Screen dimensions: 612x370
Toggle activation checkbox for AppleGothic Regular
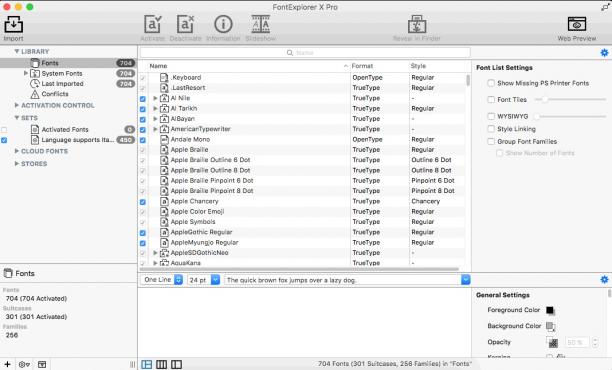point(143,233)
